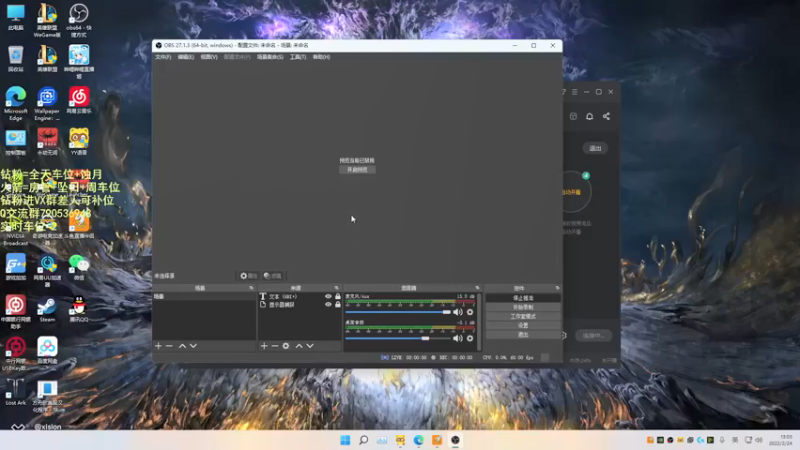Open the Scene Collection (S) menu
This screenshot has width=800, height=450.
270,57
